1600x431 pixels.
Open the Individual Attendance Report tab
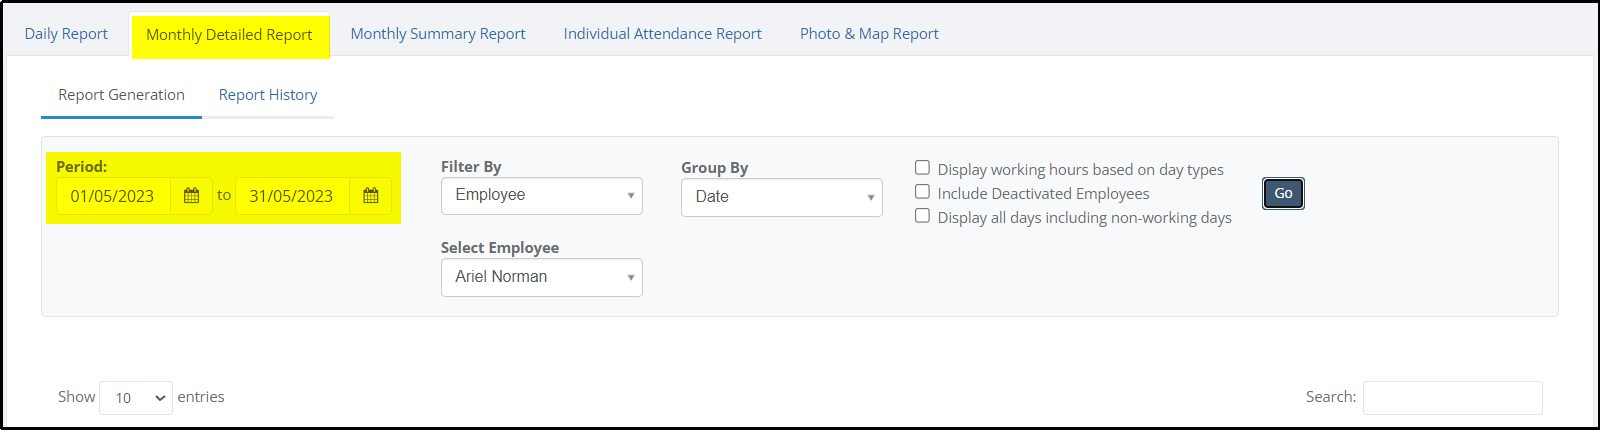[663, 34]
